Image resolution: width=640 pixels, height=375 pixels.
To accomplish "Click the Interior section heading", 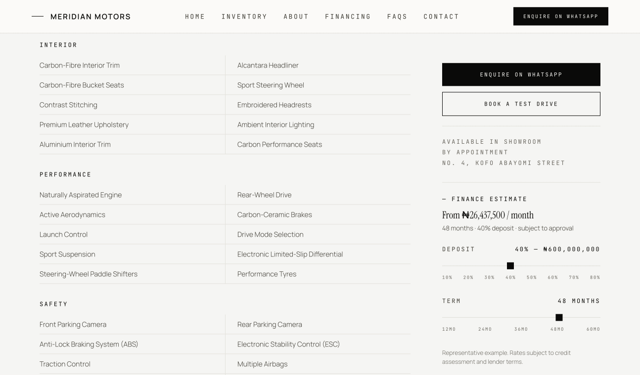I will pyautogui.click(x=58, y=45).
